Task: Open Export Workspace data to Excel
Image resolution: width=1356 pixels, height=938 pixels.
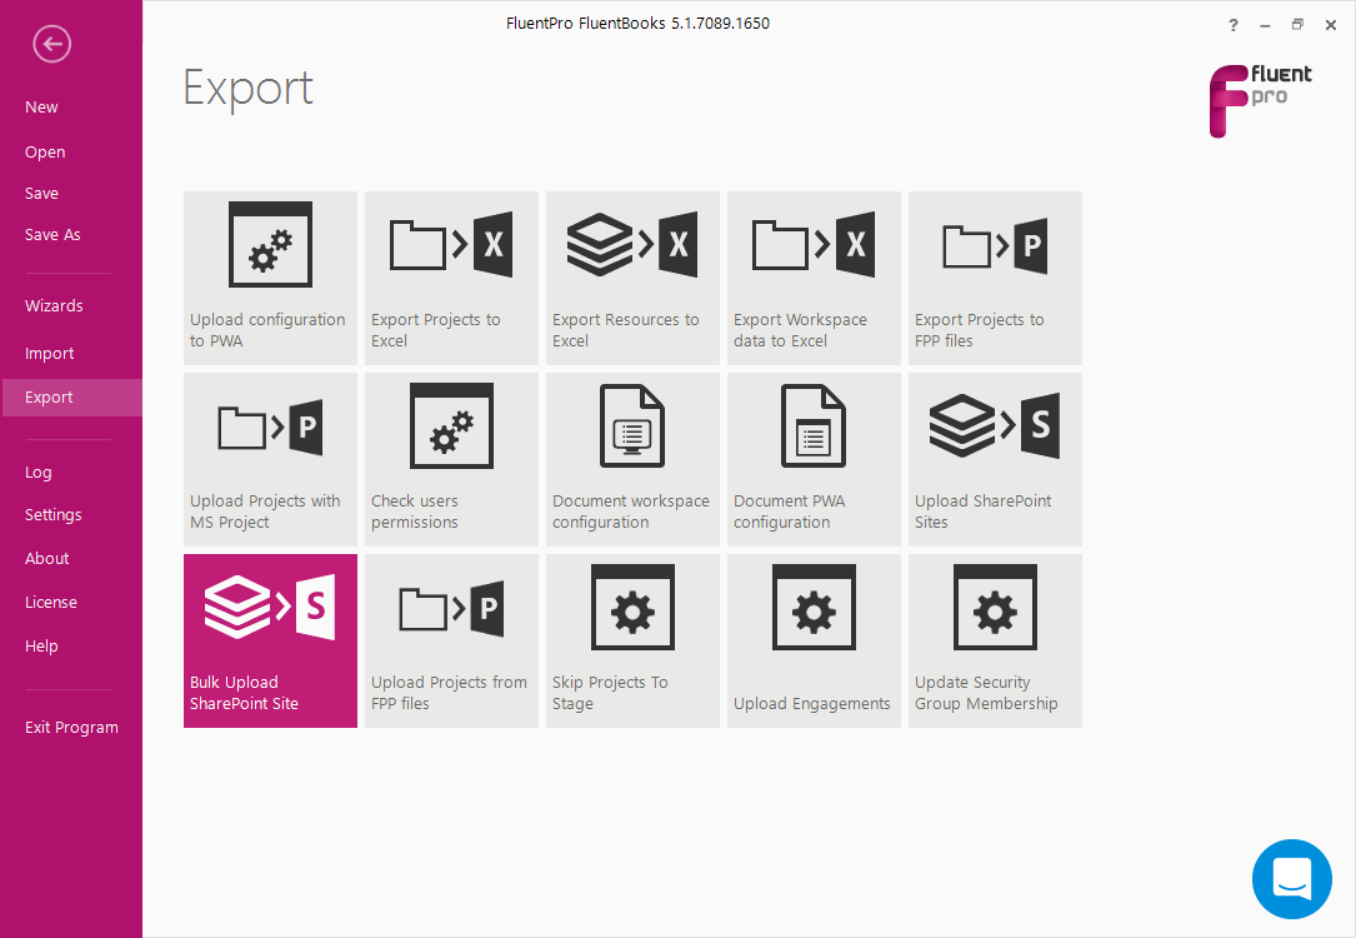Action: coord(814,278)
